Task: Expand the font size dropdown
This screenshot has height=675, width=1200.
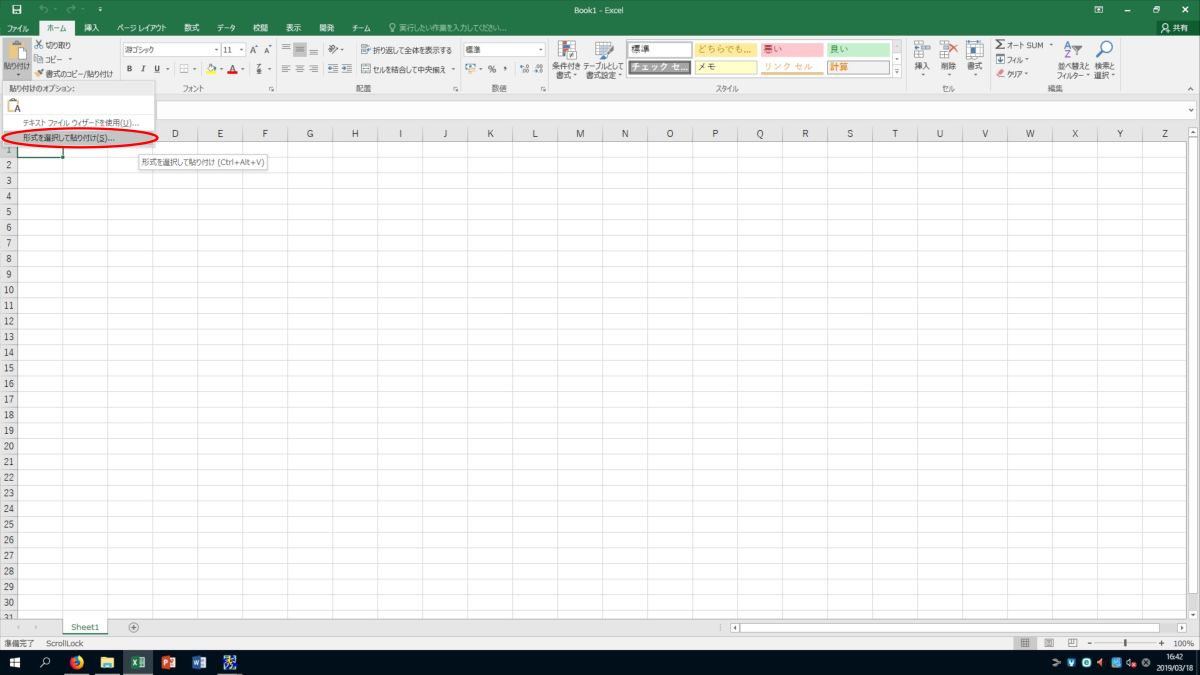Action: tap(242, 50)
